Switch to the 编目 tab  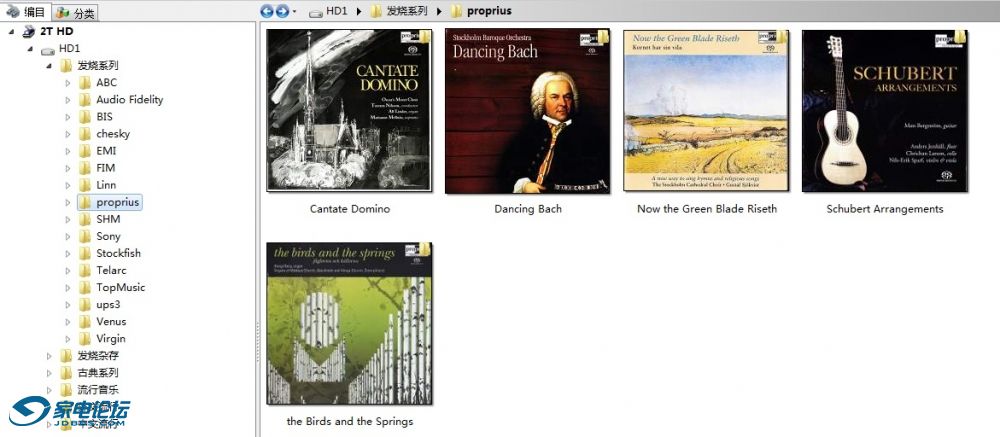tap(26, 11)
